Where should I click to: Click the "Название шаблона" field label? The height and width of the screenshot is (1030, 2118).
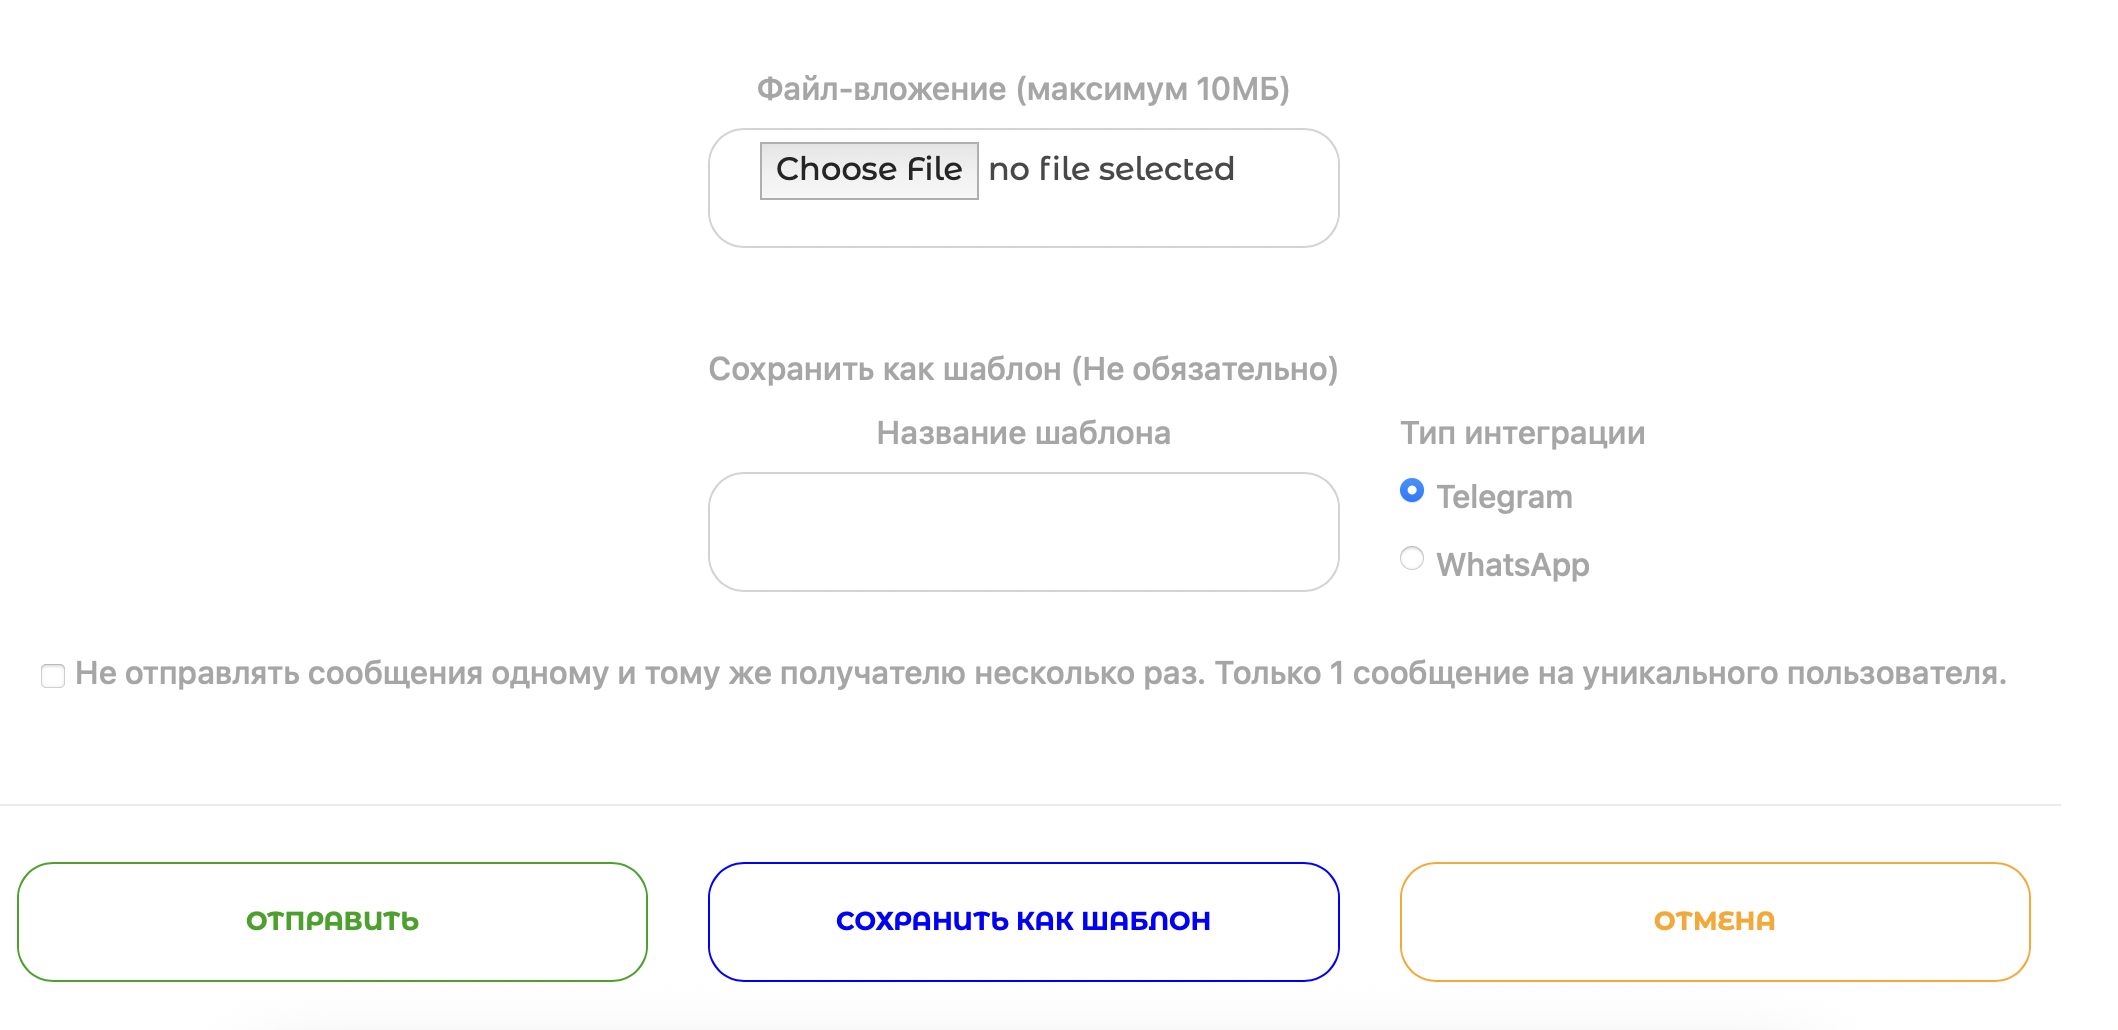pyautogui.click(x=1023, y=434)
